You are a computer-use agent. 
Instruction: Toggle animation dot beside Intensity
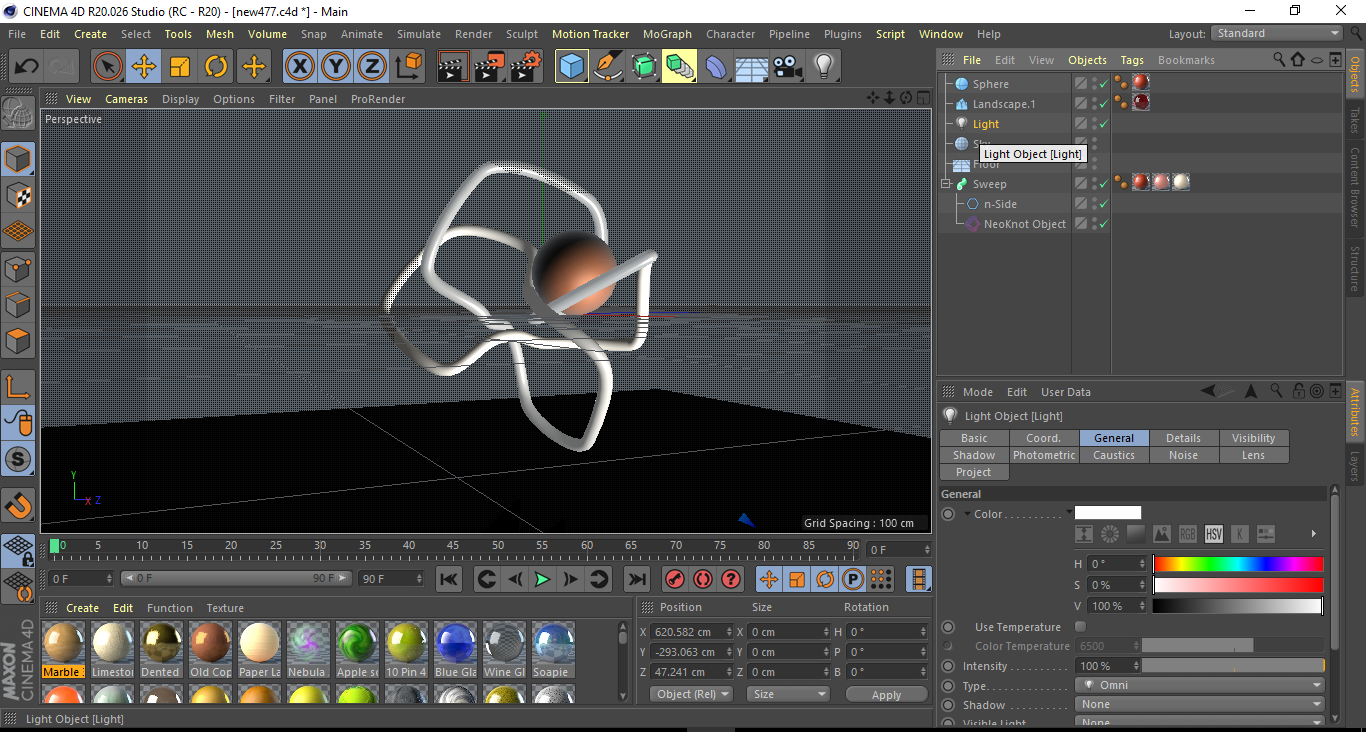948,666
